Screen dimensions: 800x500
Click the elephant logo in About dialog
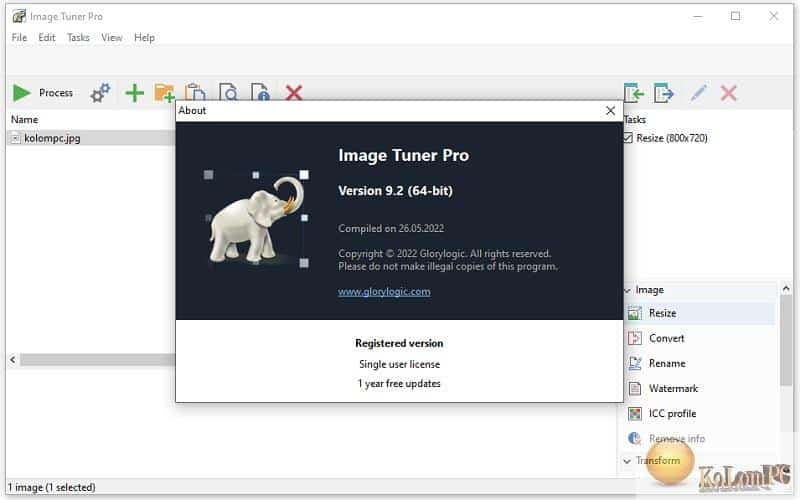click(258, 219)
